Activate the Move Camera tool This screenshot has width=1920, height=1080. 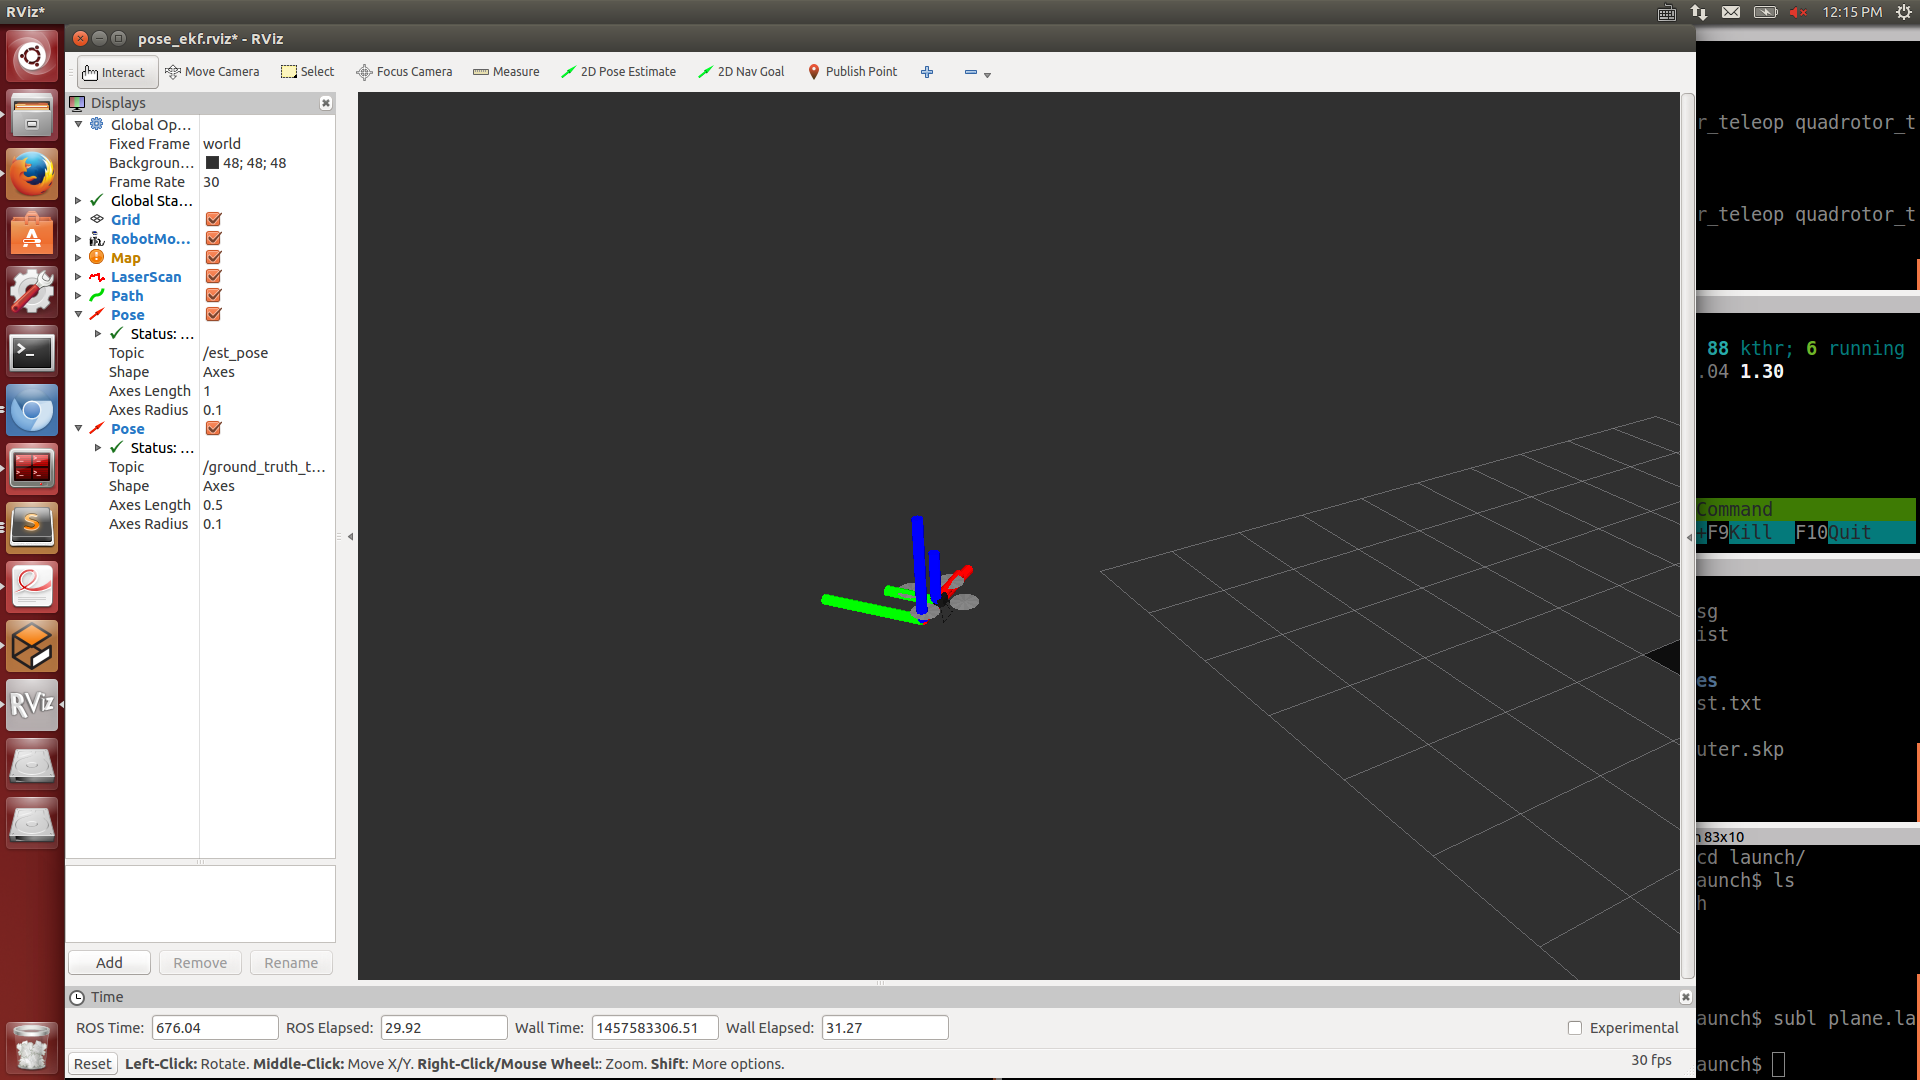pyautogui.click(x=212, y=72)
